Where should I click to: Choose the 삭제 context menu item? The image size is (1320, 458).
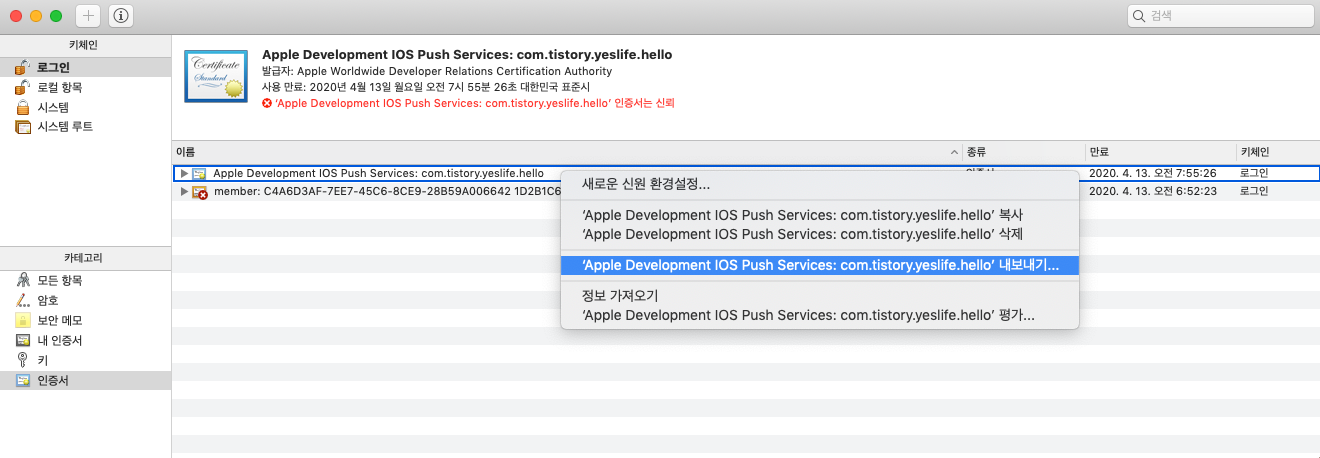(820, 233)
